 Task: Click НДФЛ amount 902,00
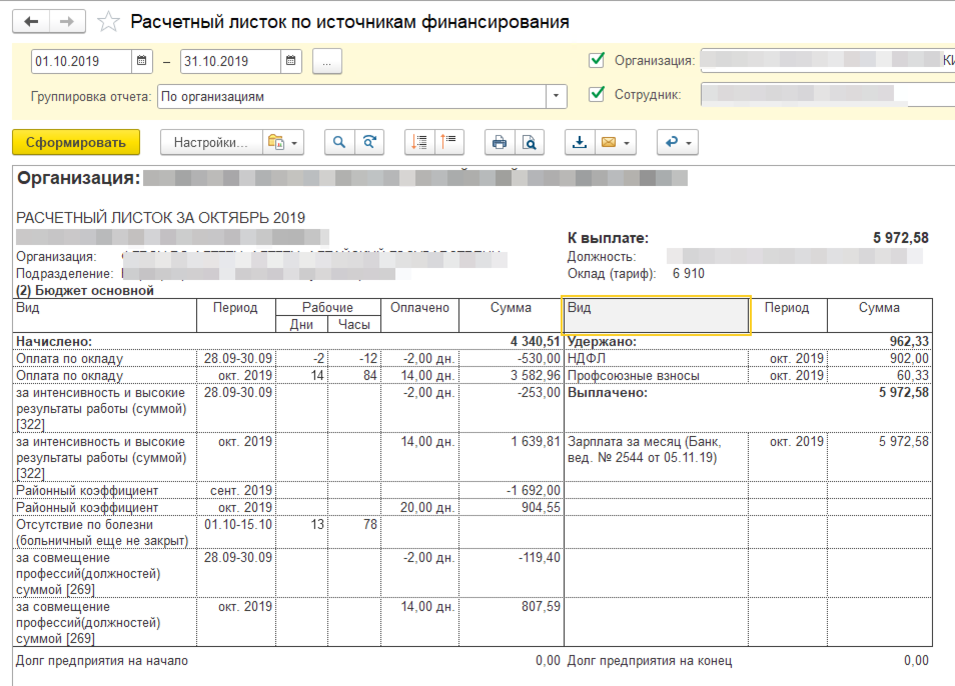click(909, 358)
